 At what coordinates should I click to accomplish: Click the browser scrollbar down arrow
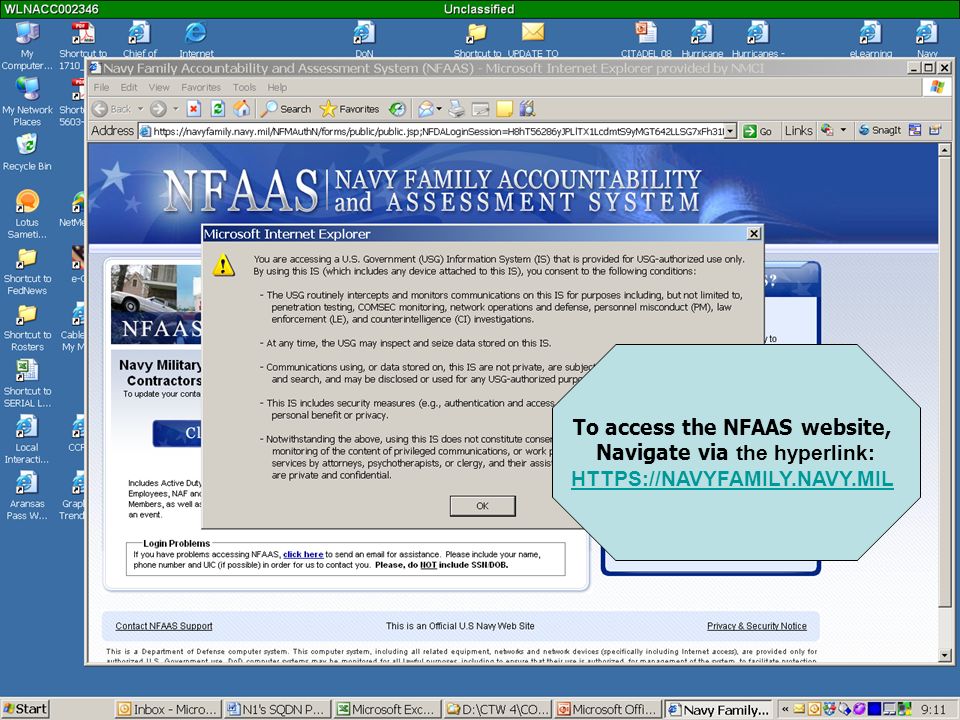tap(945, 655)
